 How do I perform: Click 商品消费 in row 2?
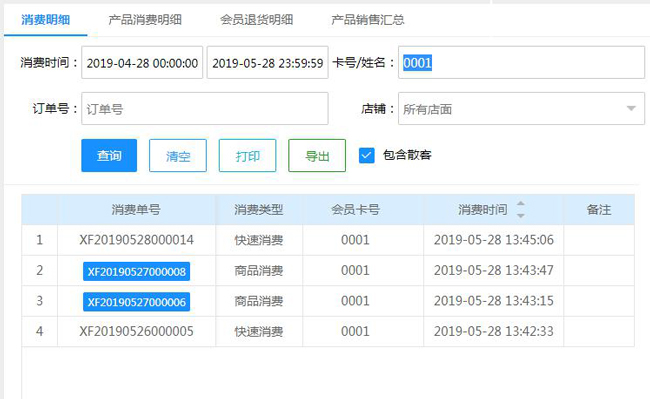[259, 271]
